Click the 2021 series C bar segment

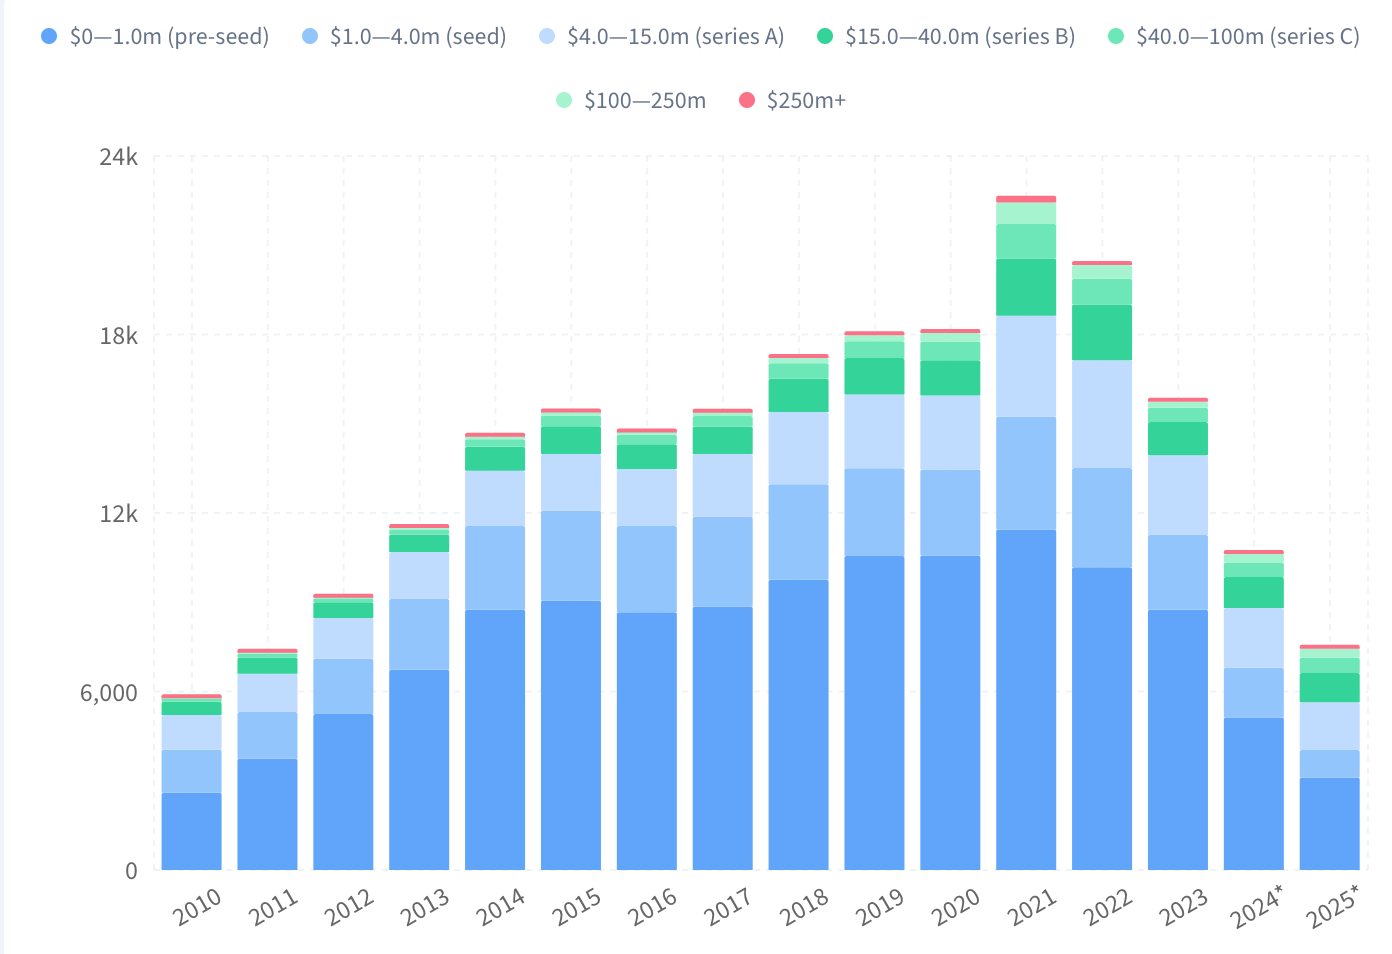point(1026,241)
